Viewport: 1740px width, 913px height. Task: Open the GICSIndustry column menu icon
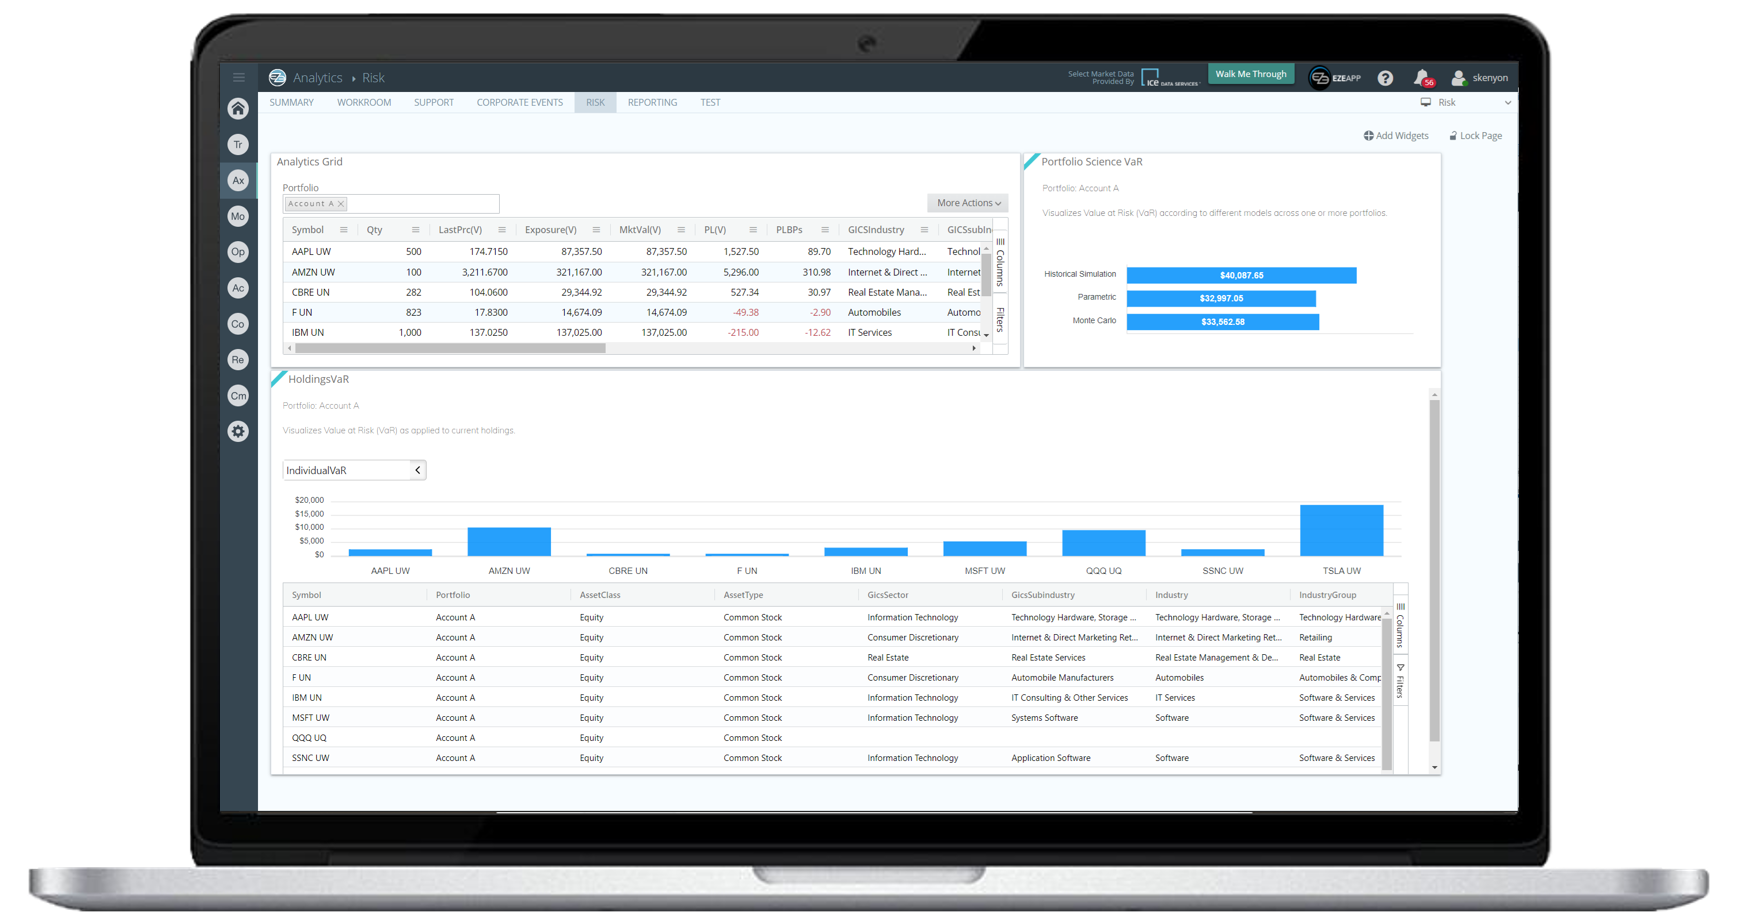click(x=924, y=230)
